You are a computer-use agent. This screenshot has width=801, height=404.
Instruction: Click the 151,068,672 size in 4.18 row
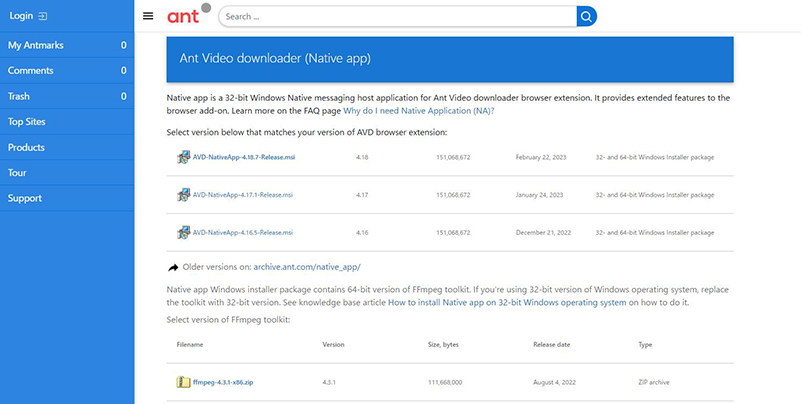[x=453, y=157]
